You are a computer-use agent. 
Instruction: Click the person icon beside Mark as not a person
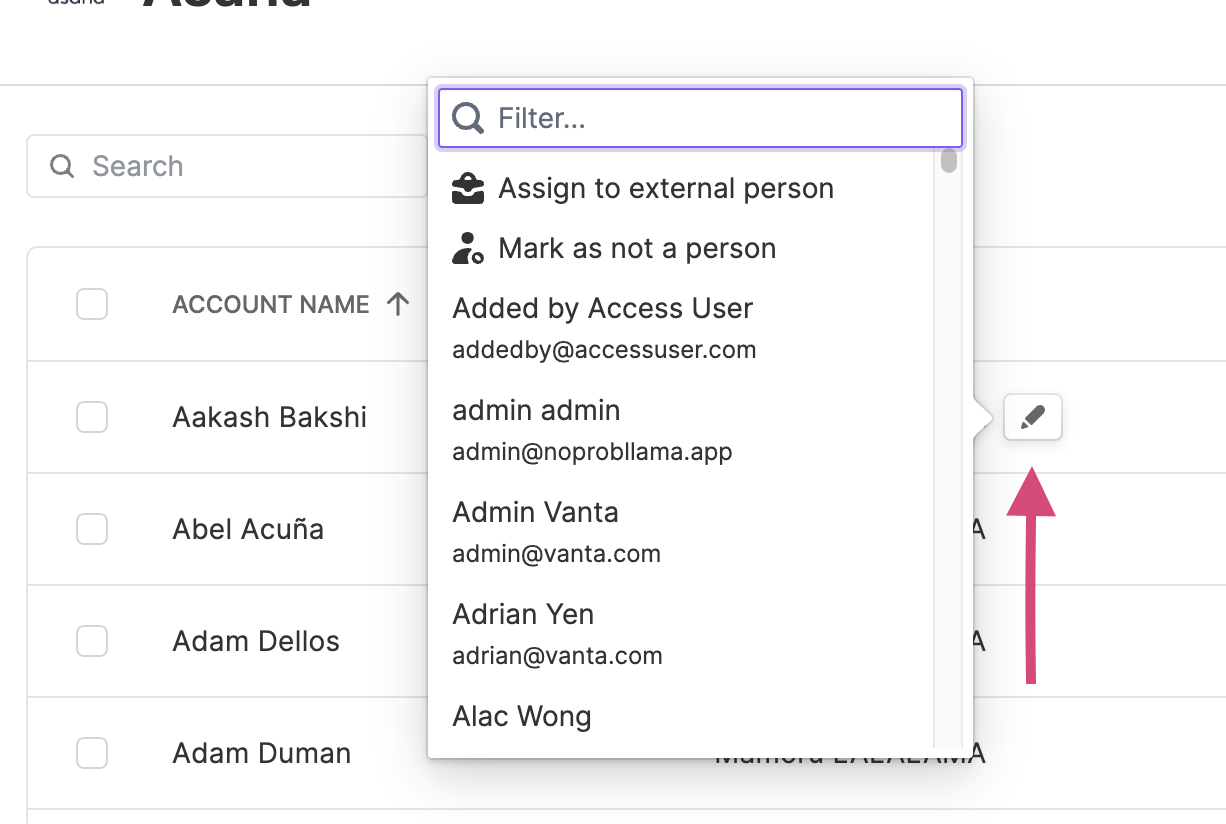tap(468, 248)
